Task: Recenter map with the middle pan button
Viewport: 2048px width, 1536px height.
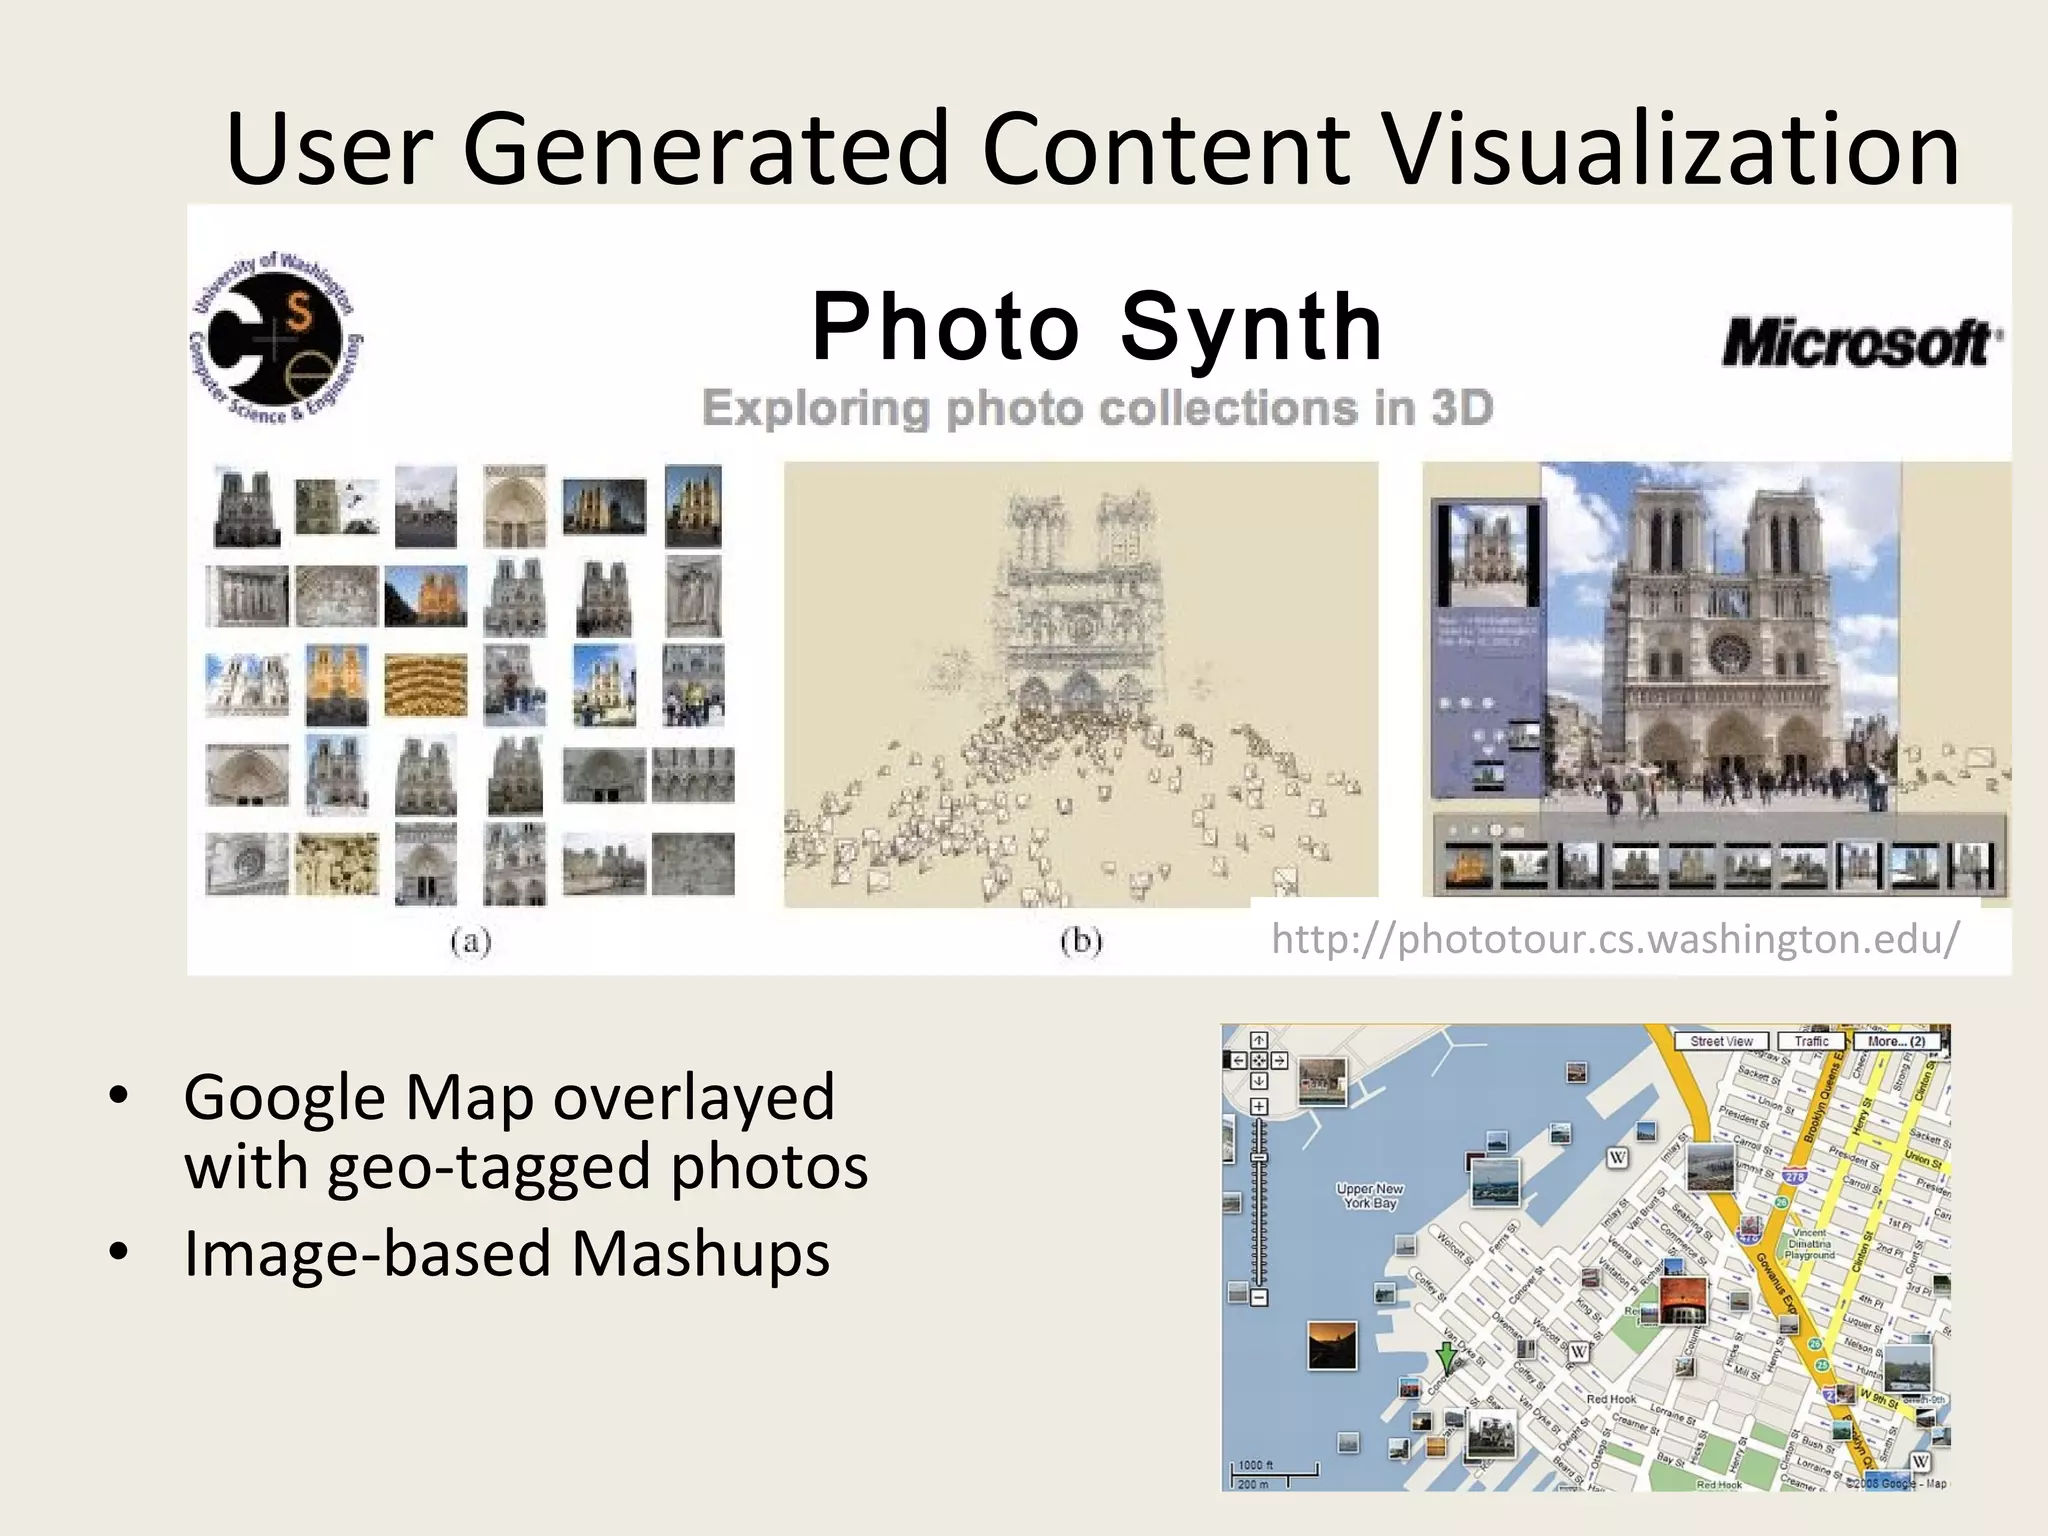Action: click(1259, 1061)
